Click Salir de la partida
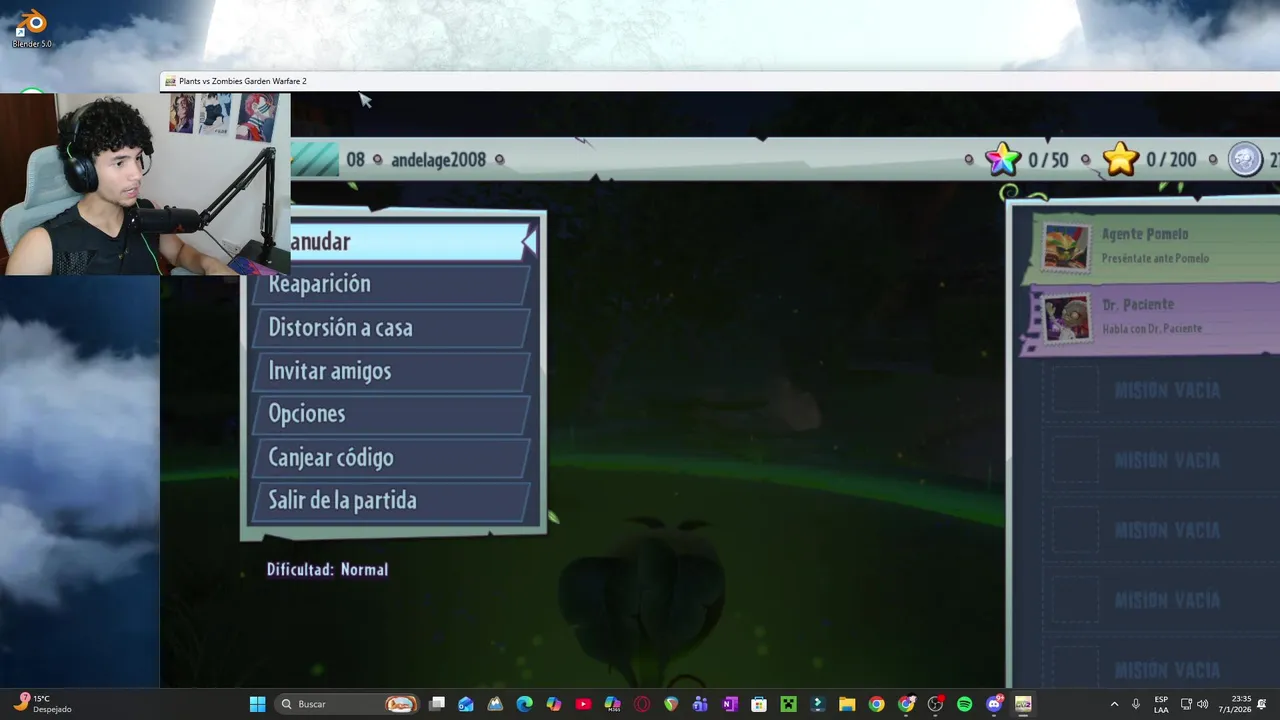This screenshot has width=1280, height=720. pyautogui.click(x=391, y=501)
